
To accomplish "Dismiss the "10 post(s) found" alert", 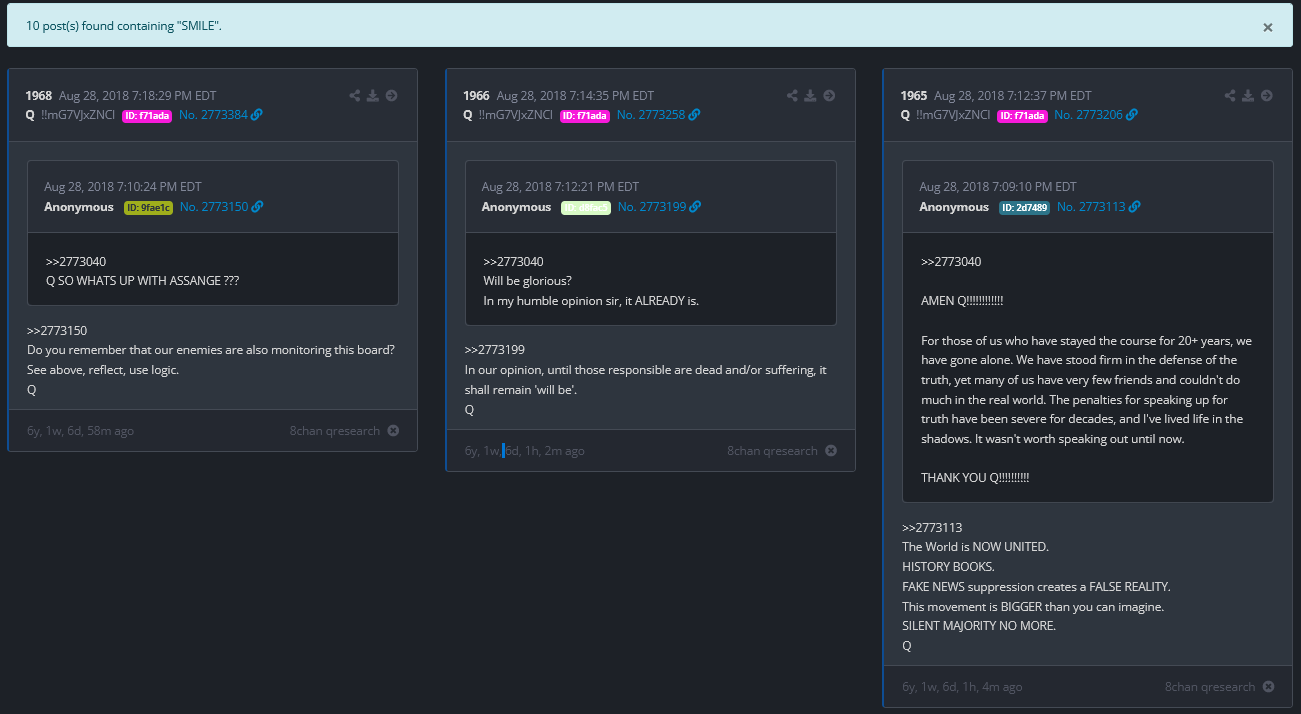I will [1267, 27].
